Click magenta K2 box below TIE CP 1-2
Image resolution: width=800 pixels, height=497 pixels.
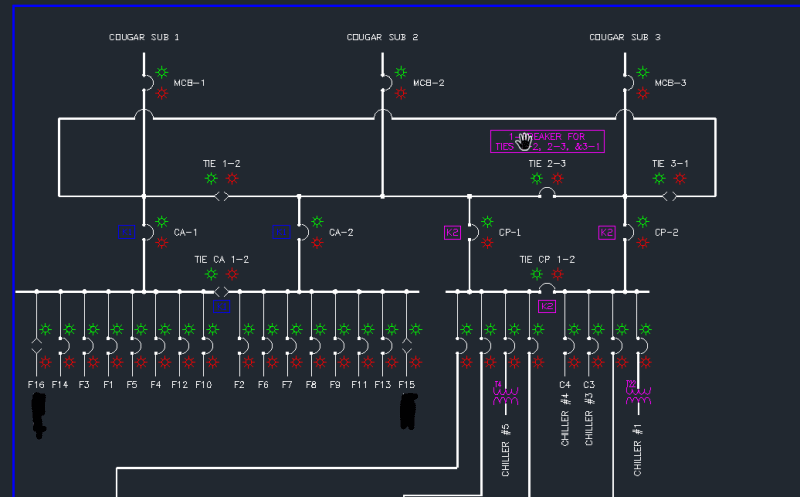pos(547,306)
